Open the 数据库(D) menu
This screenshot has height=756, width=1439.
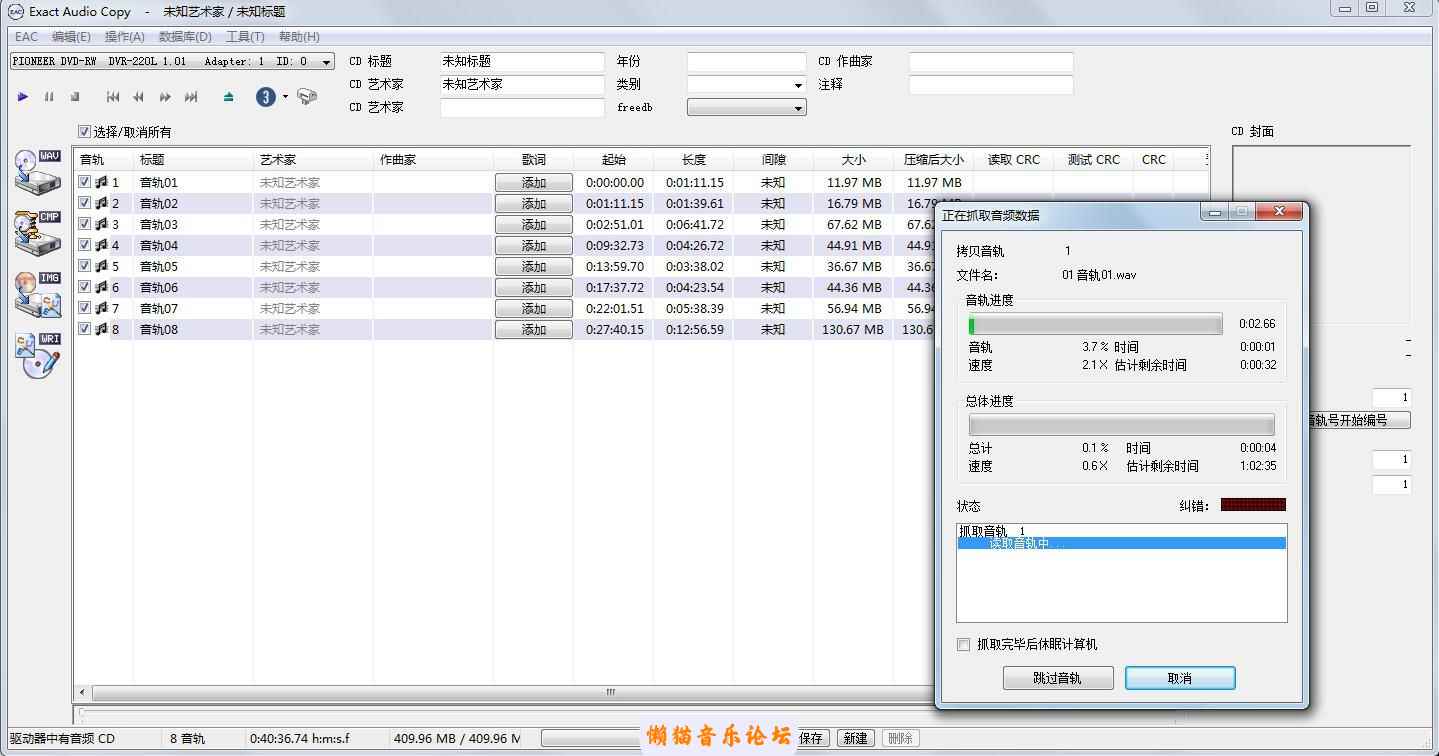click(185, 37)
